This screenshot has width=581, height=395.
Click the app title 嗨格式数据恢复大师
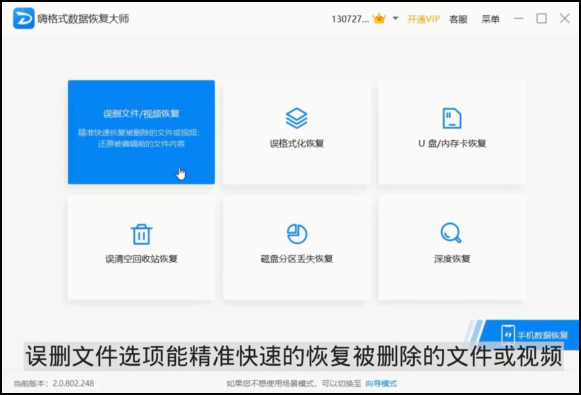click(83, 19)
